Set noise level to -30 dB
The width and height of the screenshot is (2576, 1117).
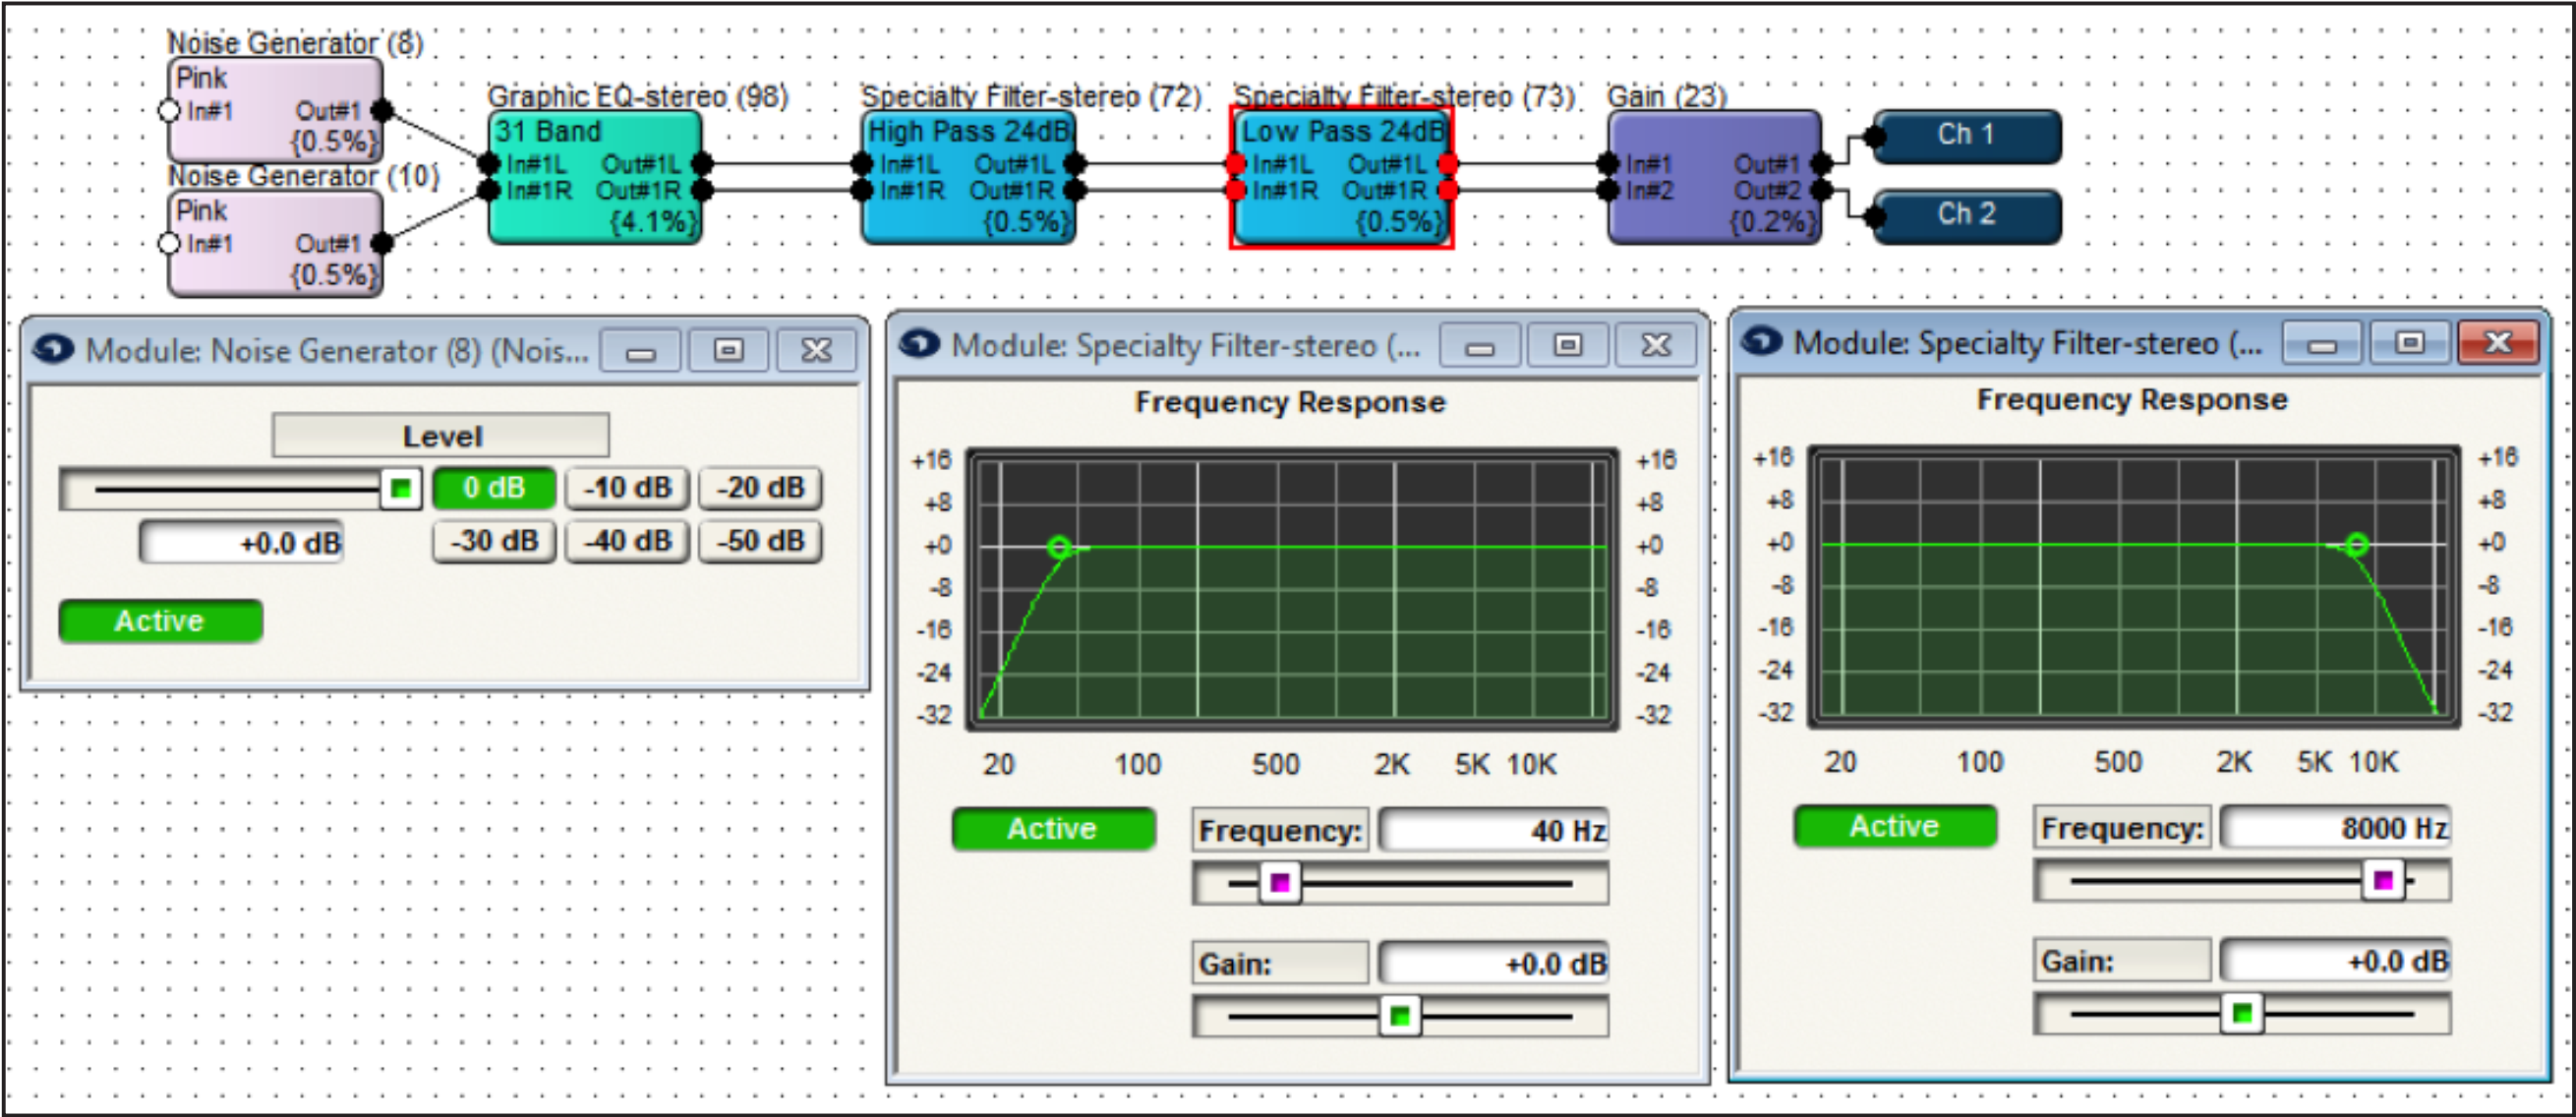(494, 541)
